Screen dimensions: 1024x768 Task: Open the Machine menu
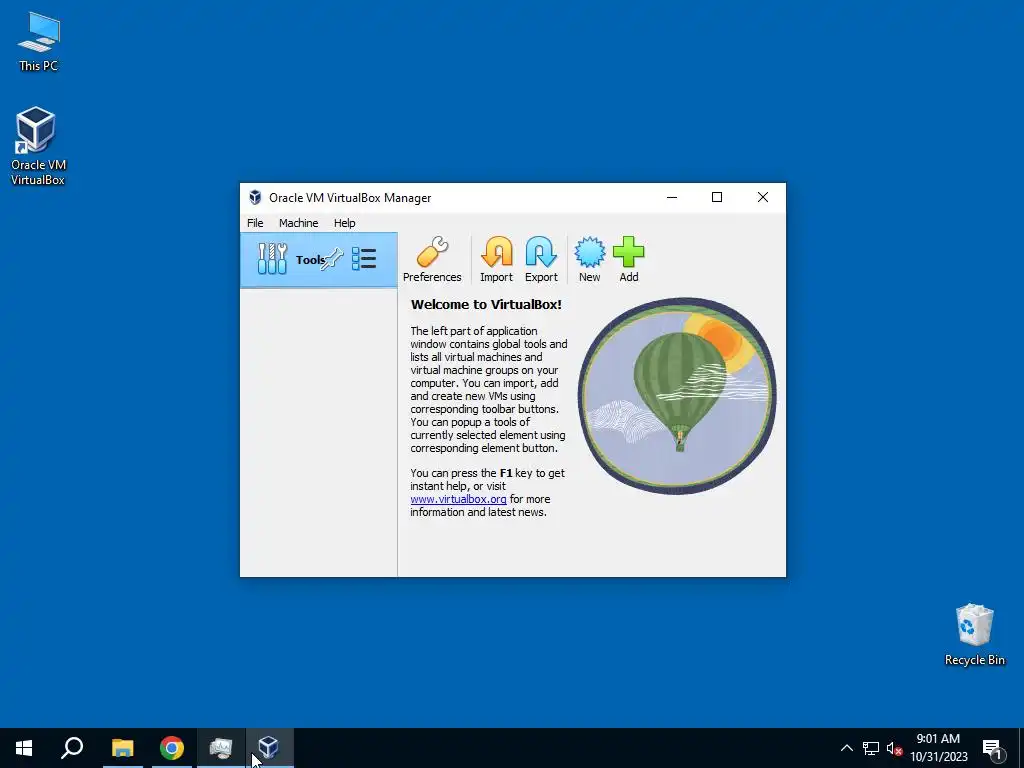pyautogui.click(x=298, y=223)
